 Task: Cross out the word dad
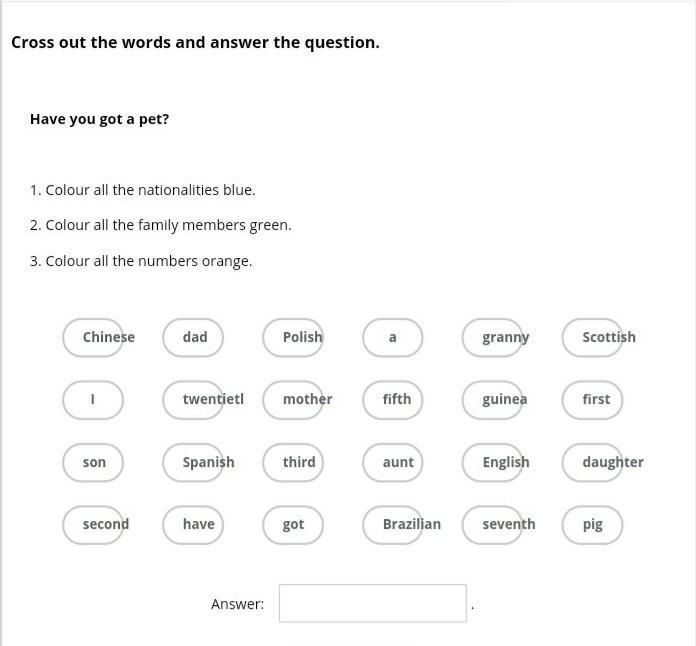point(193,337)
